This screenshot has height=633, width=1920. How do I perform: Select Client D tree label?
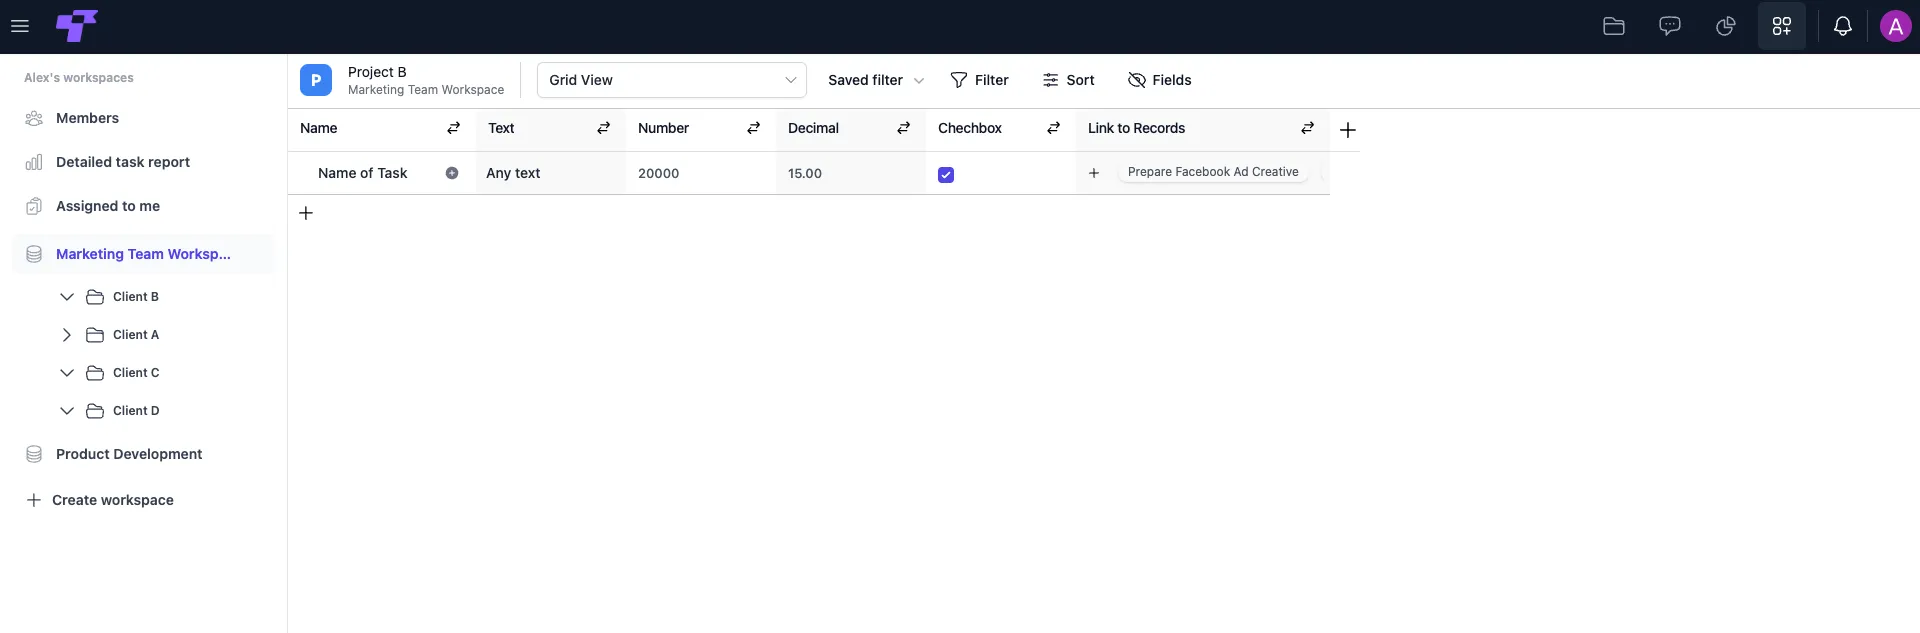[x=136, y=411]
